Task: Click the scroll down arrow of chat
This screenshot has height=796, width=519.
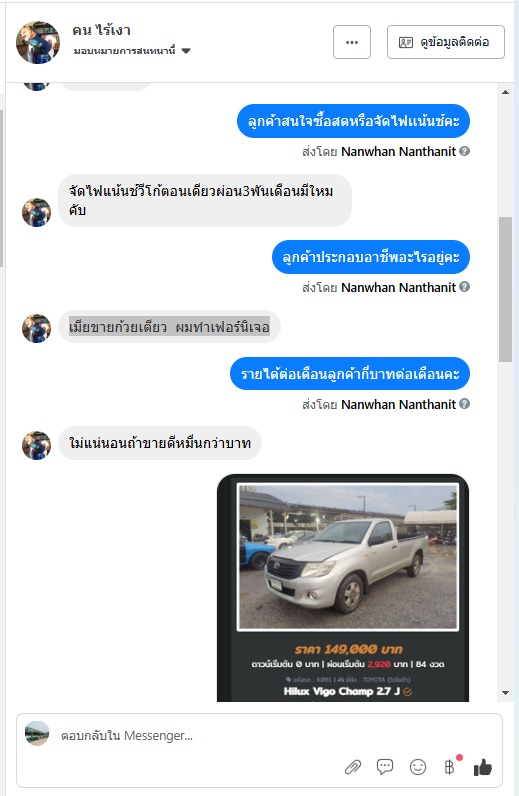Action: pos(505,692)
